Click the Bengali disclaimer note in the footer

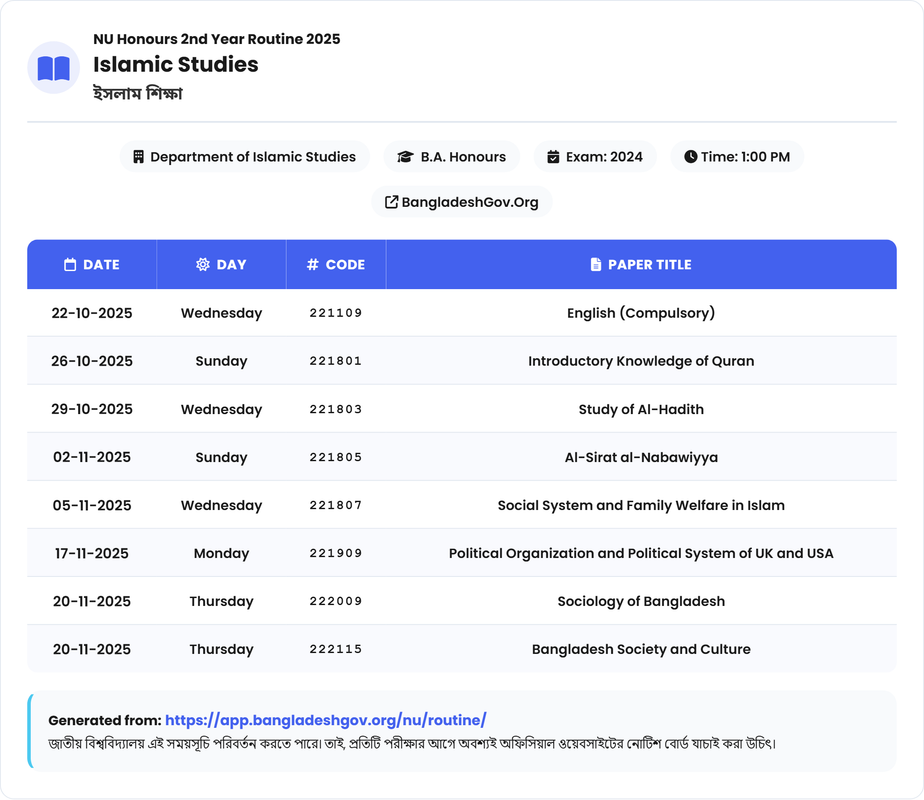click(412, 743)
